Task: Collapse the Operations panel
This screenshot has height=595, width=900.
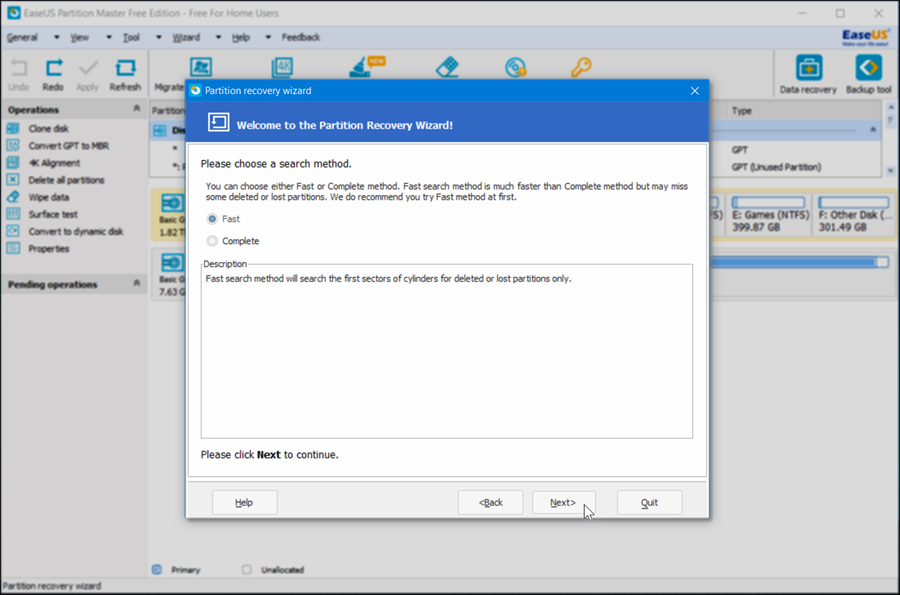Action: point(137,108)
